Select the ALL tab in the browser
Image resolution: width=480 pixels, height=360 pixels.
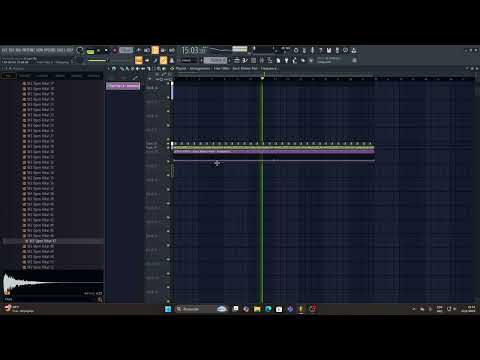coord(8,76)
